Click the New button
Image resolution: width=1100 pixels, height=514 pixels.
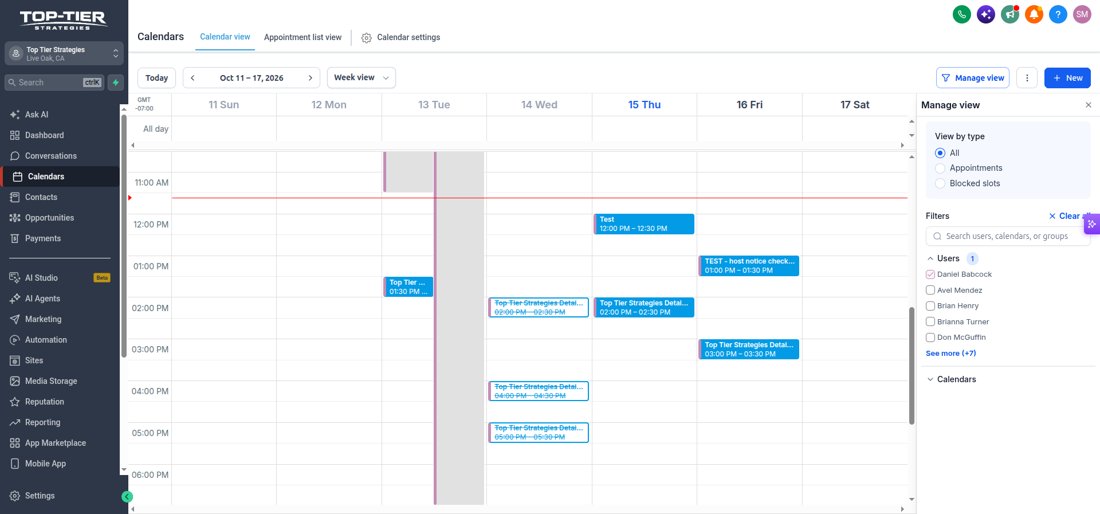(x=1067, y=78)
